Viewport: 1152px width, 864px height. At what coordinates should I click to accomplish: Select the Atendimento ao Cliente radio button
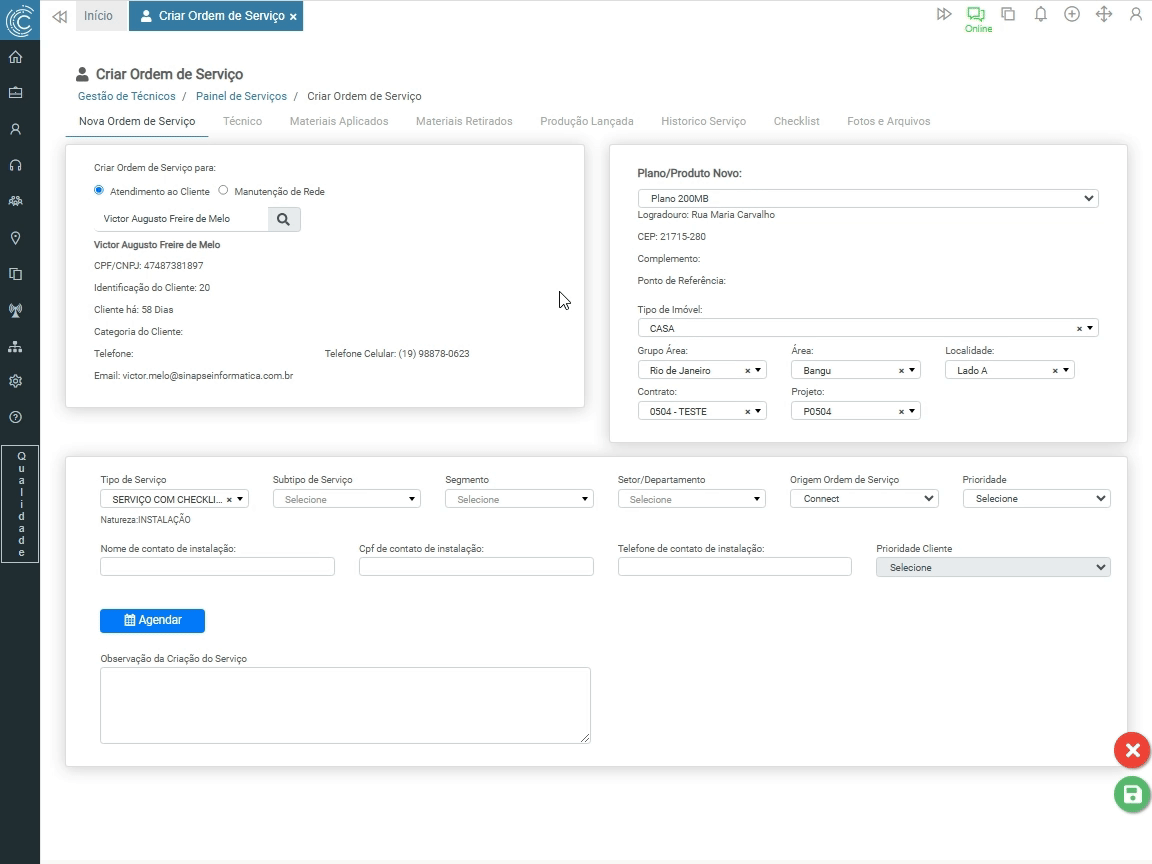coord(99,190)
